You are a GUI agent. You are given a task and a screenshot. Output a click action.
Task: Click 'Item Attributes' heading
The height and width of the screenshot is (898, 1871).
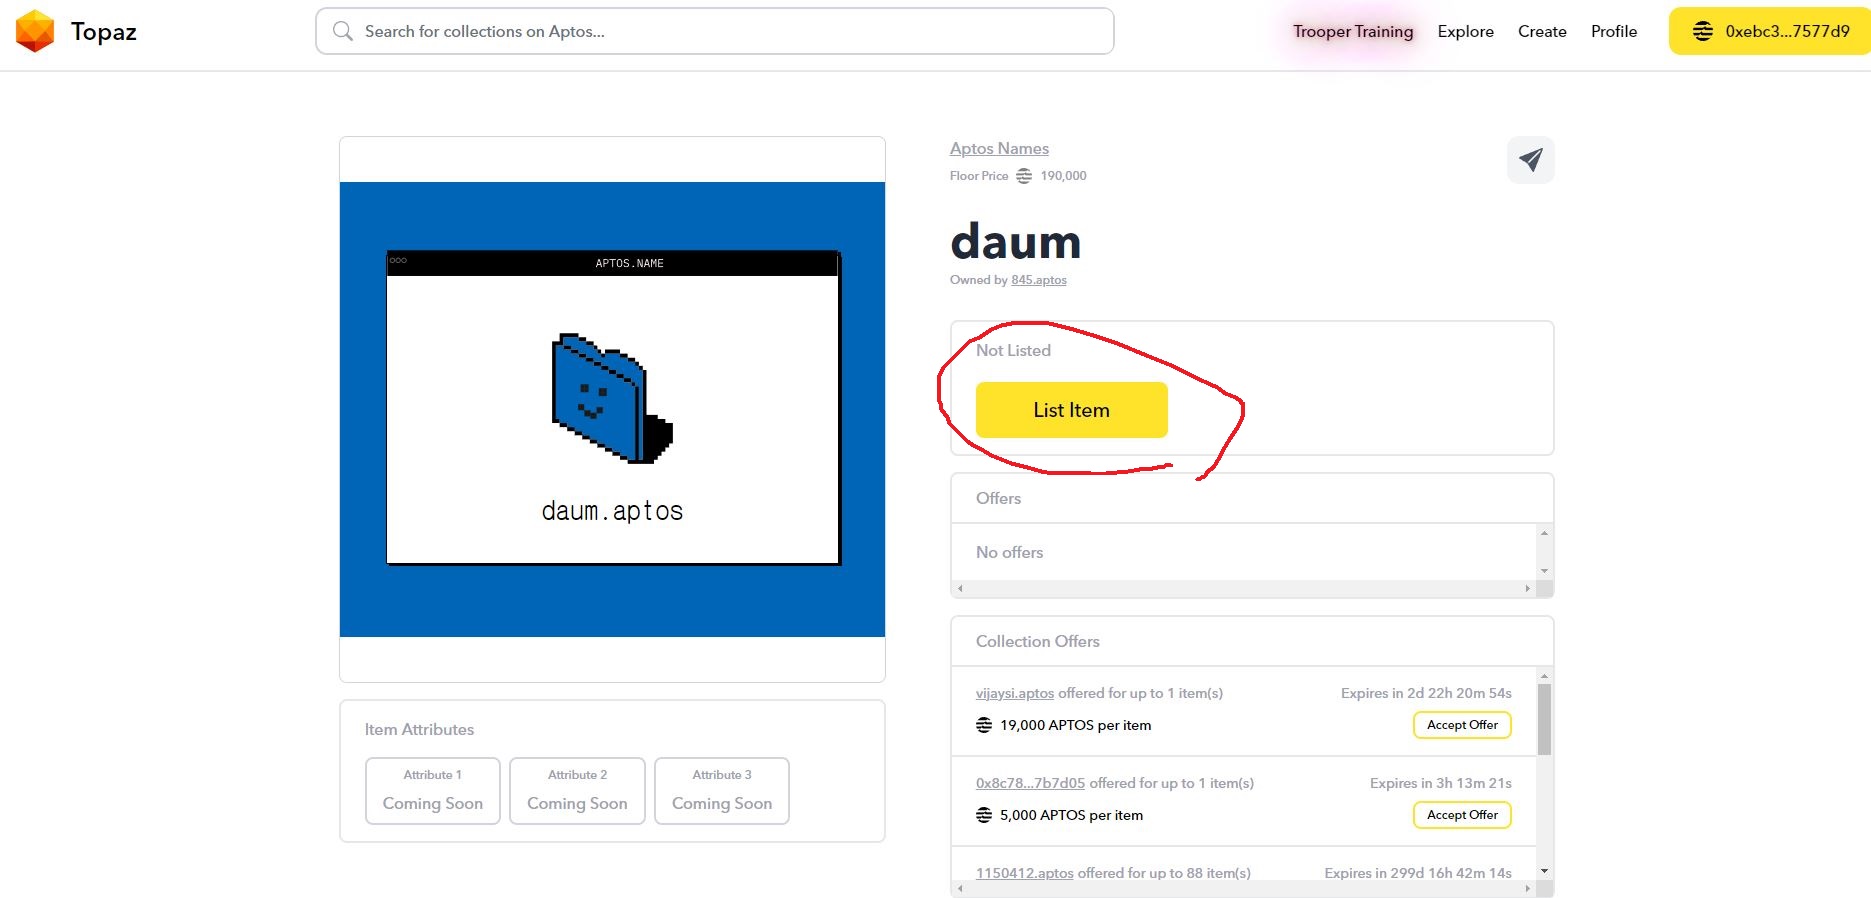coord(419,730)
